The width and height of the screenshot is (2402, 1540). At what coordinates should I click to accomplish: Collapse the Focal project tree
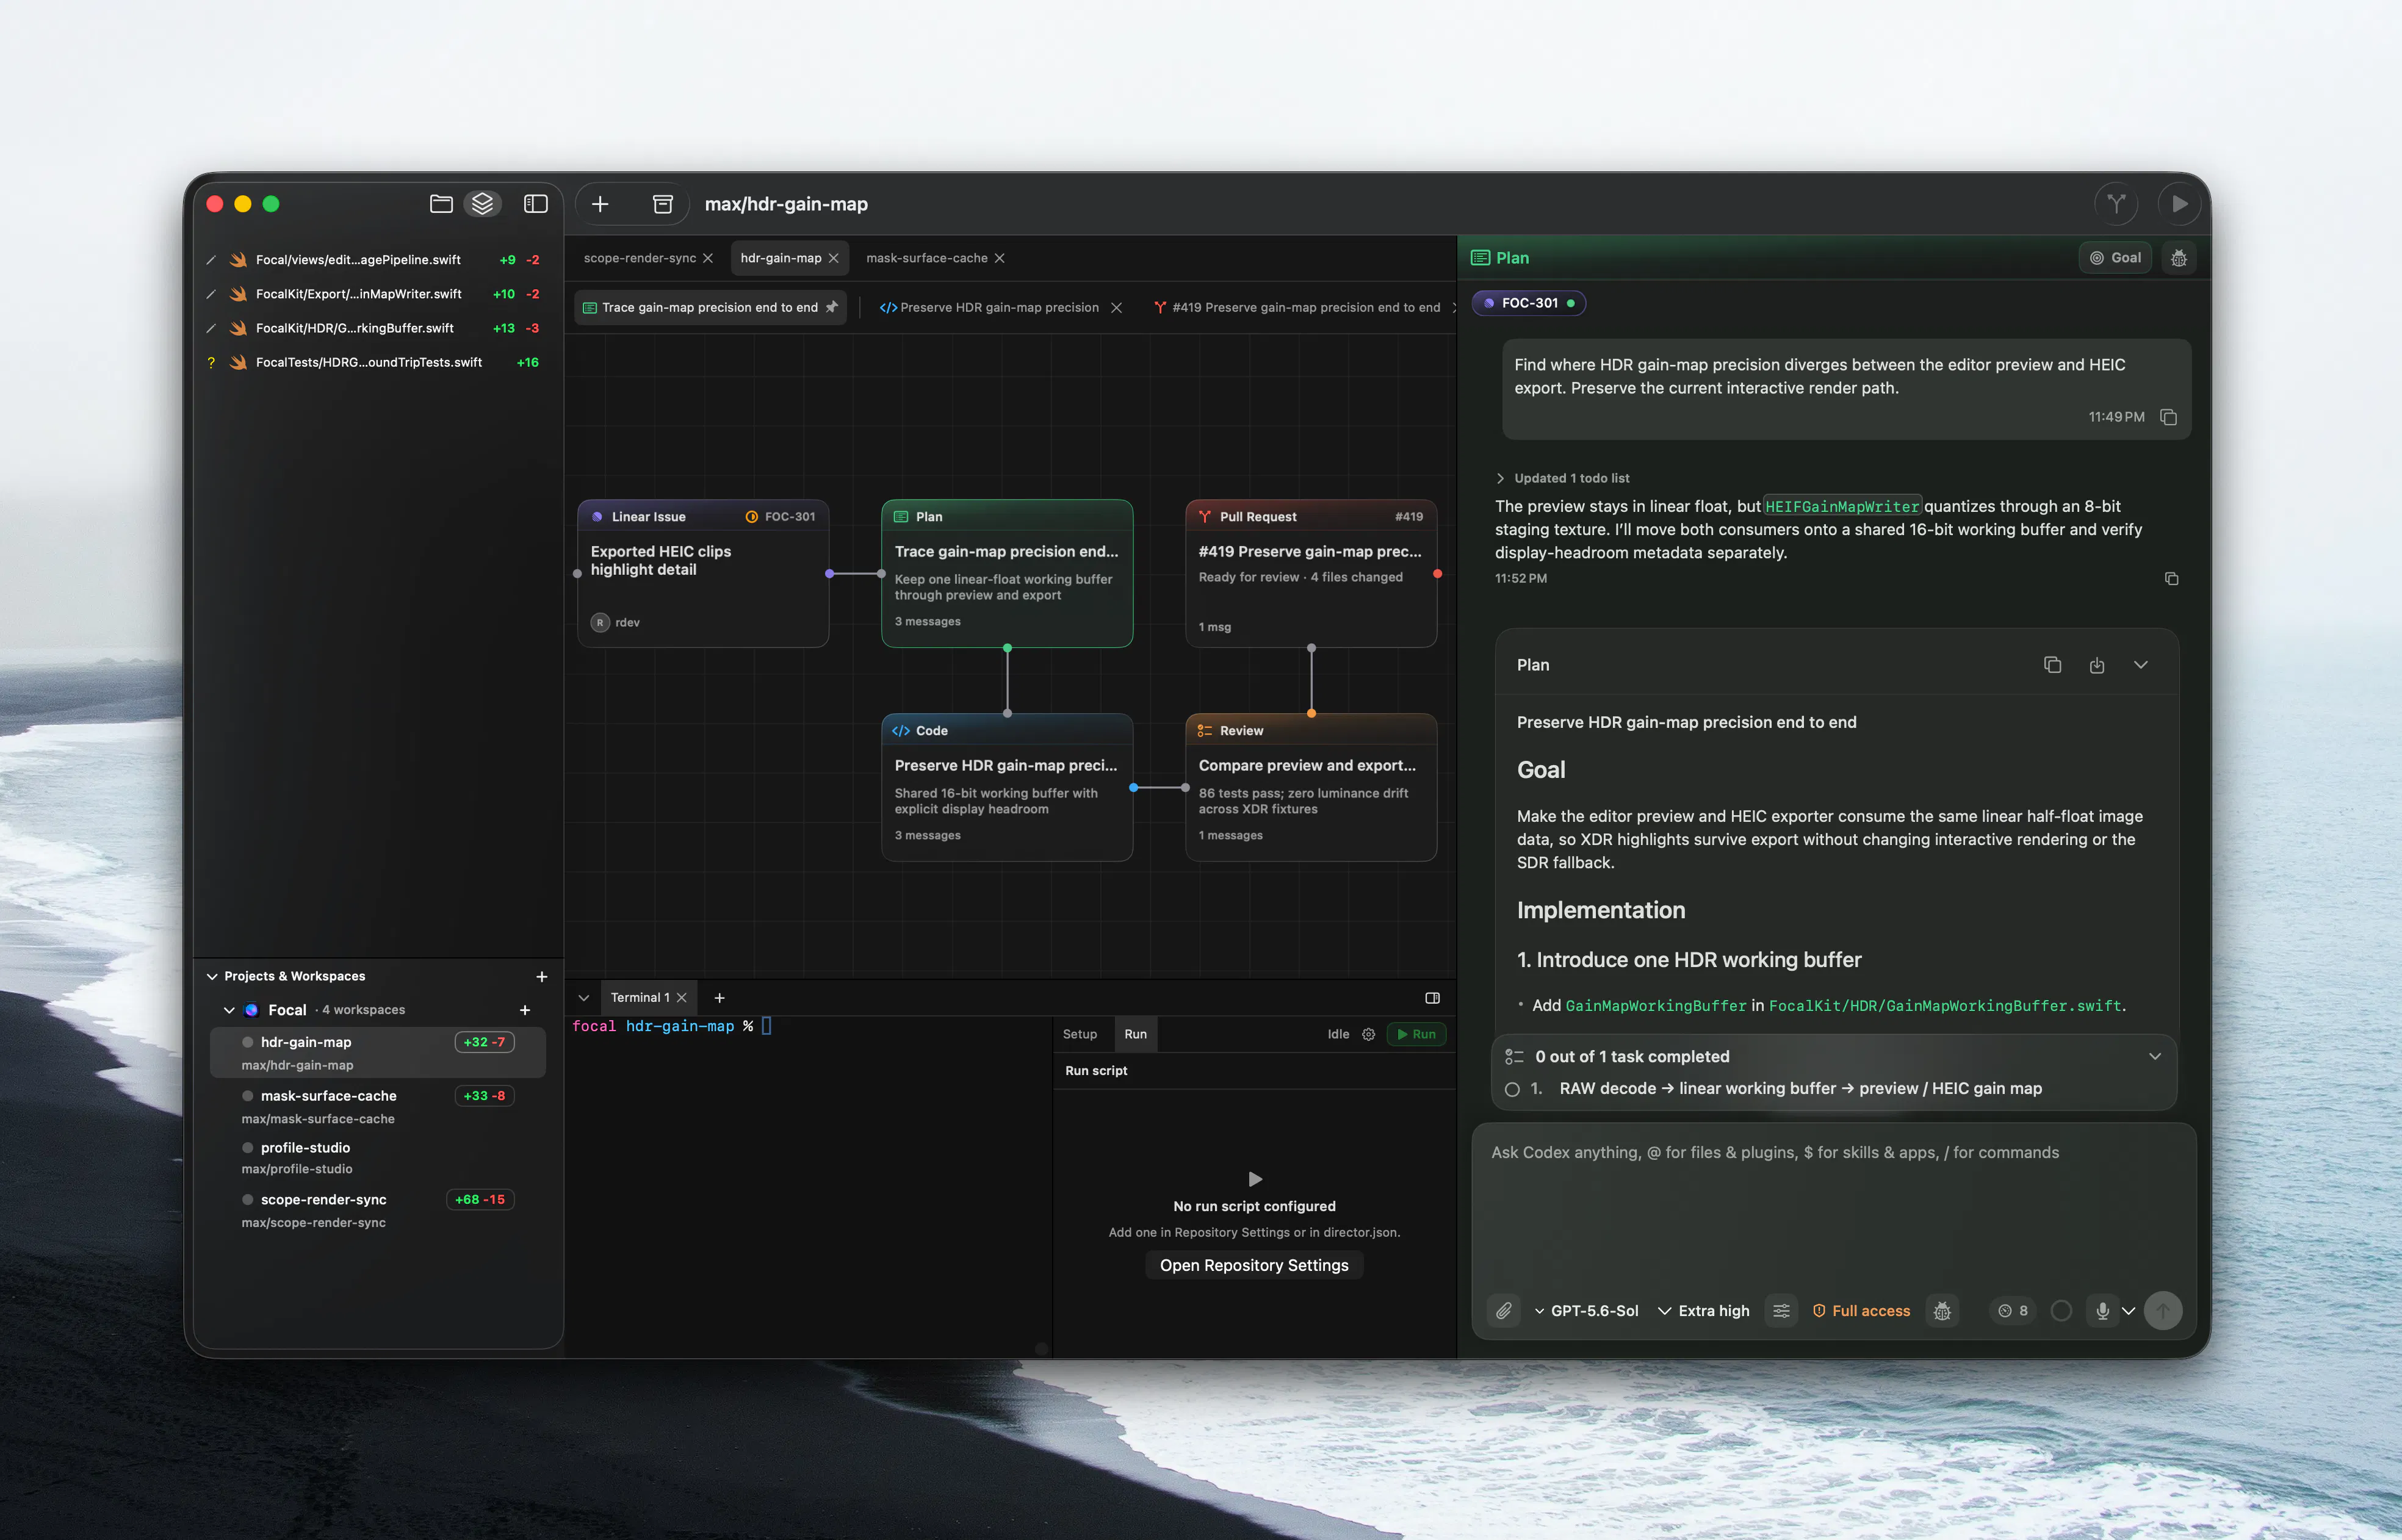229,1010
